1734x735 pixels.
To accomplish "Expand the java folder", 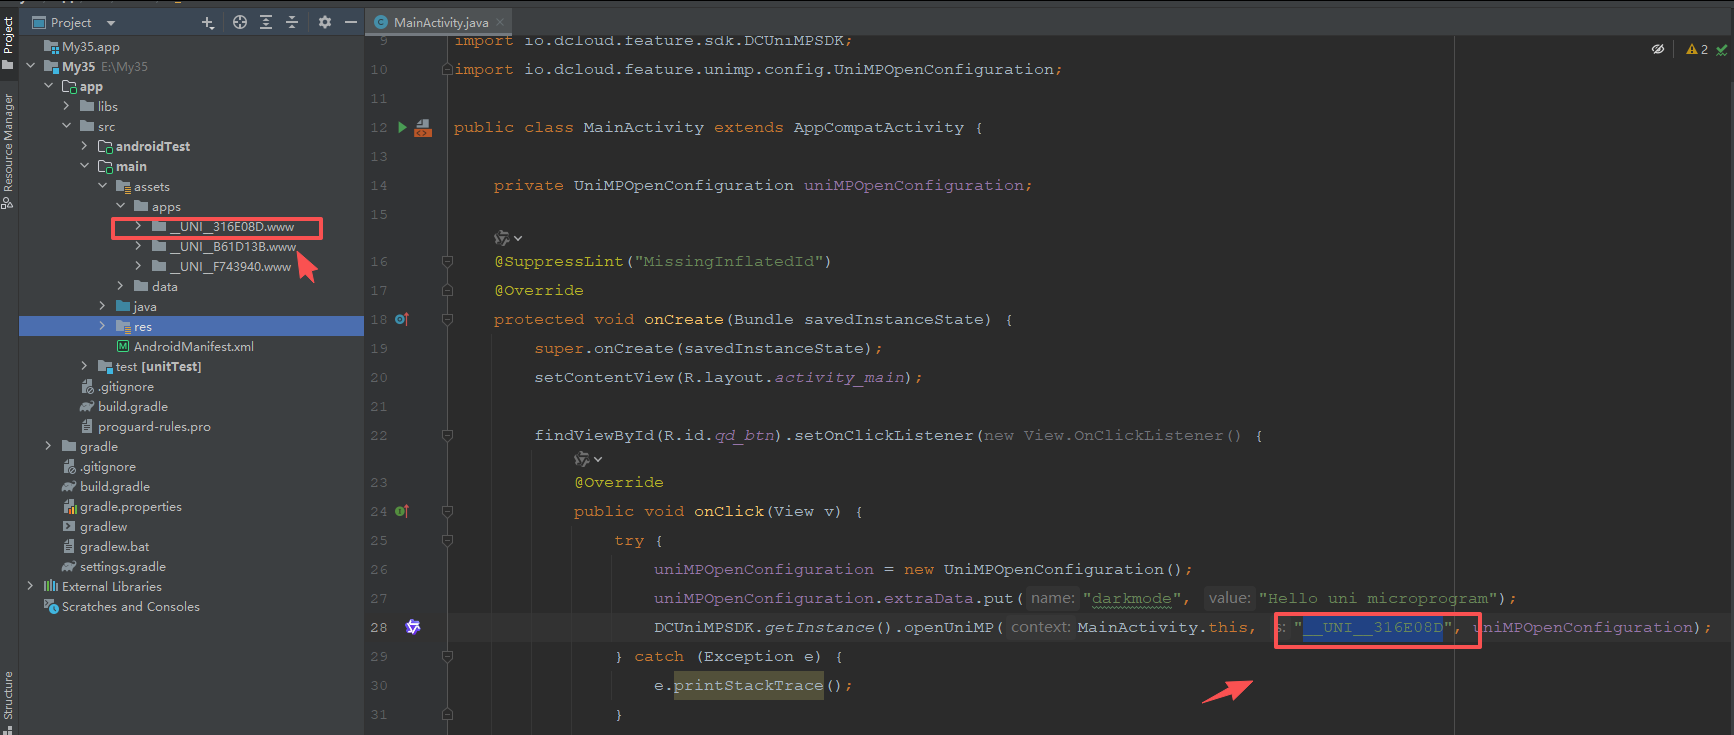I will pyautogui.click(x=102, y=306).
